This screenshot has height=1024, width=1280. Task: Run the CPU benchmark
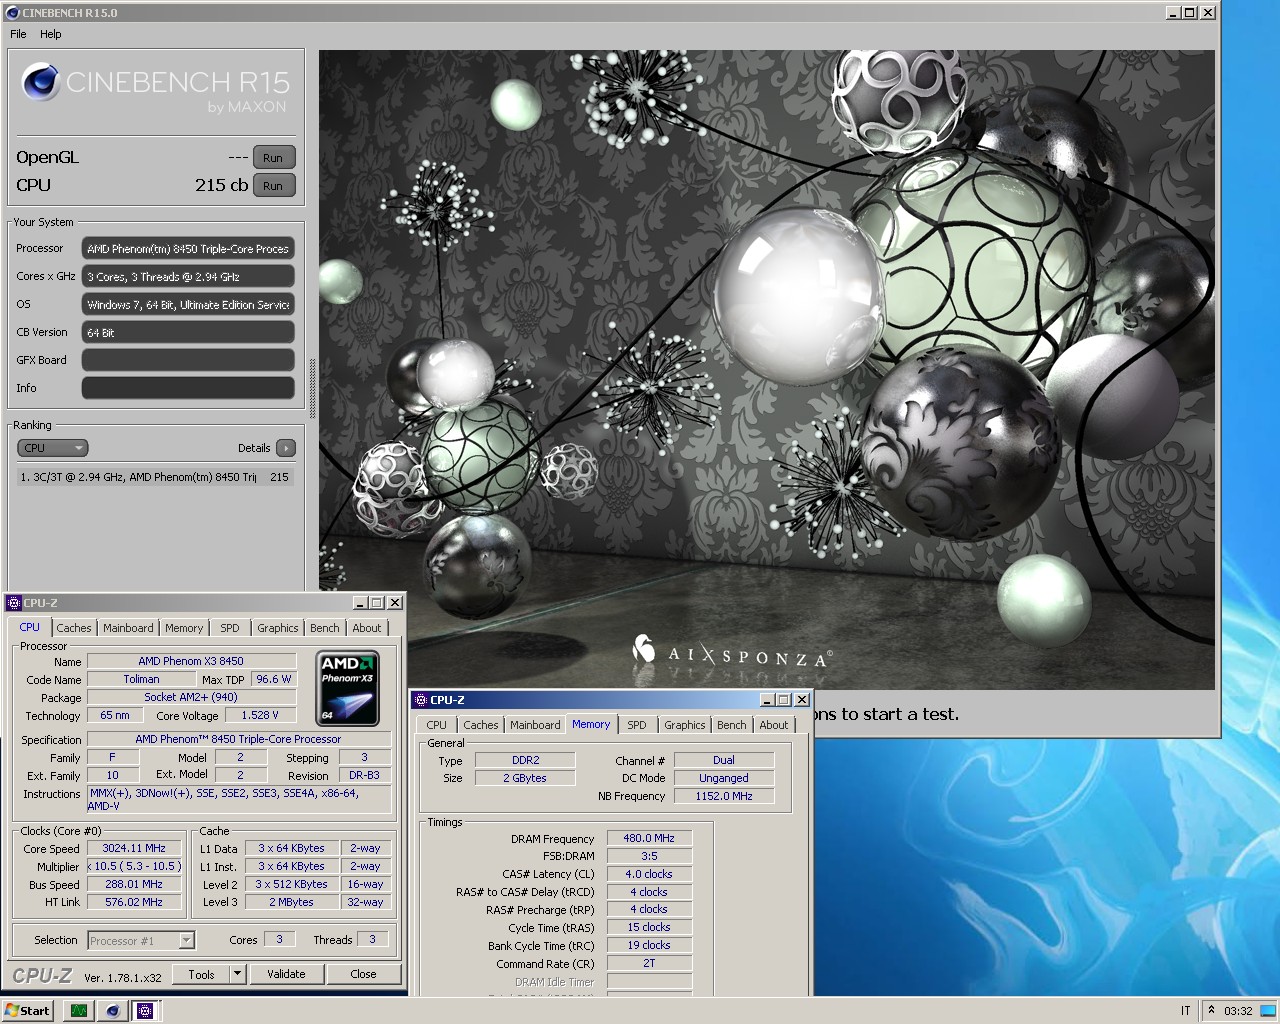click(x=273, y=186)
